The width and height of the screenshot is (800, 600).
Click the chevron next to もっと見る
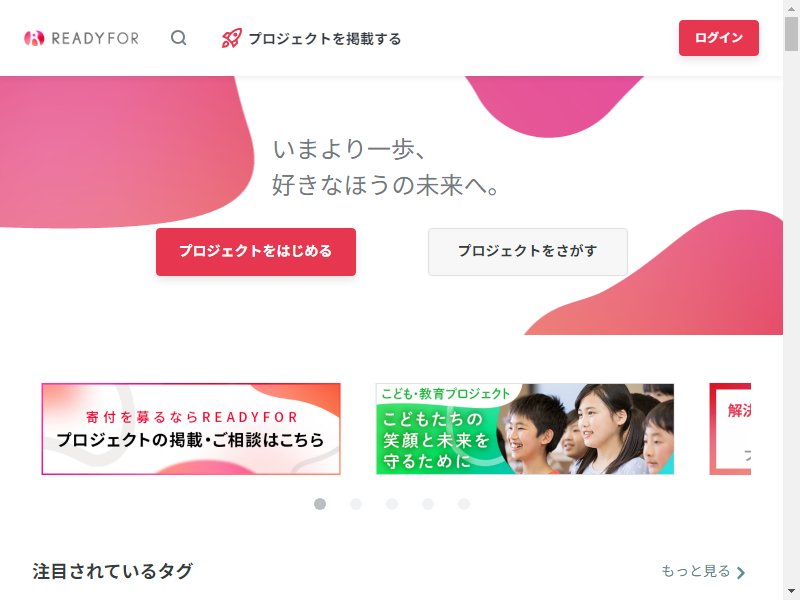741,572
